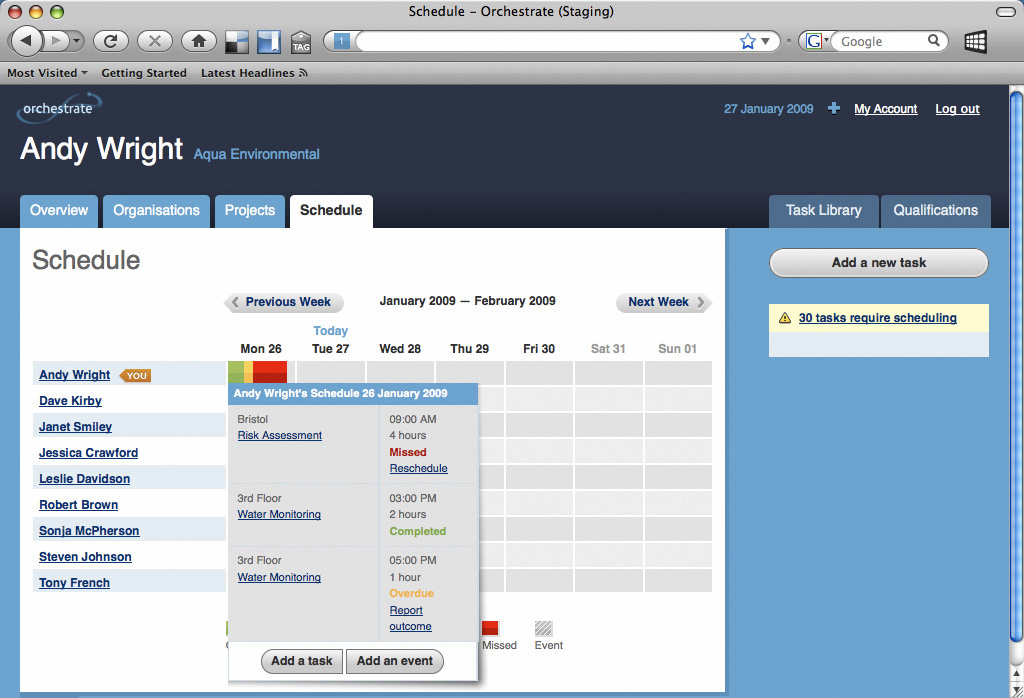This screenshot has height=698, width=1024.
Task: Switch to the Projects tab
Action: [x=249, y=211]
